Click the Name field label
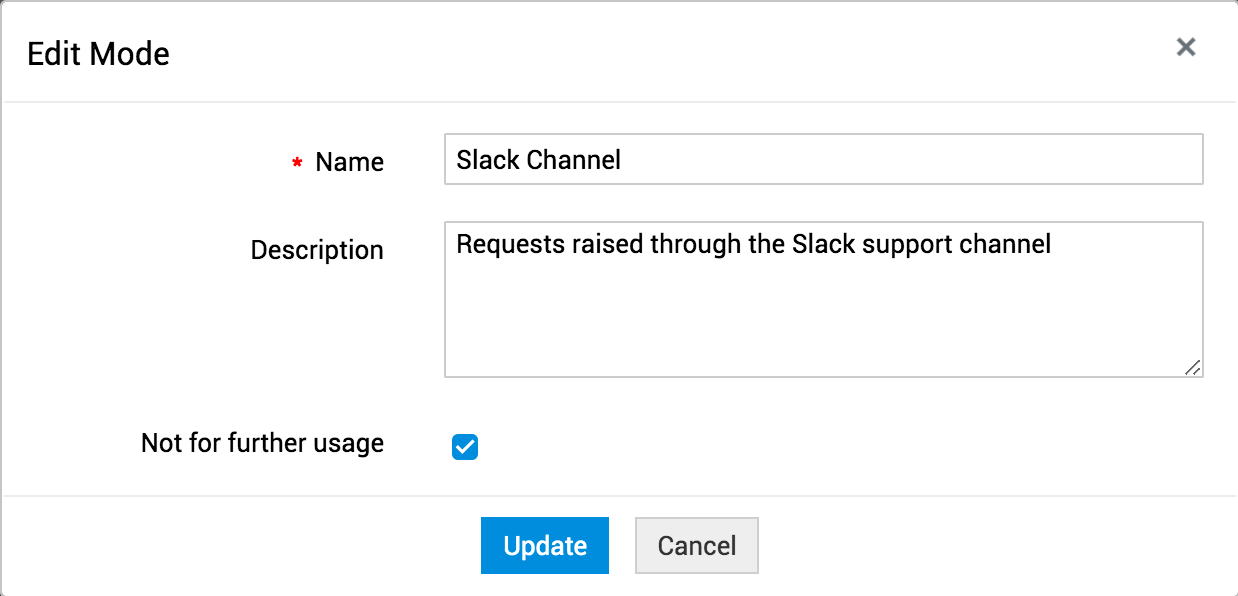Image resolution: width=1238 pixels, height=596 pixels. click(349, 162)
